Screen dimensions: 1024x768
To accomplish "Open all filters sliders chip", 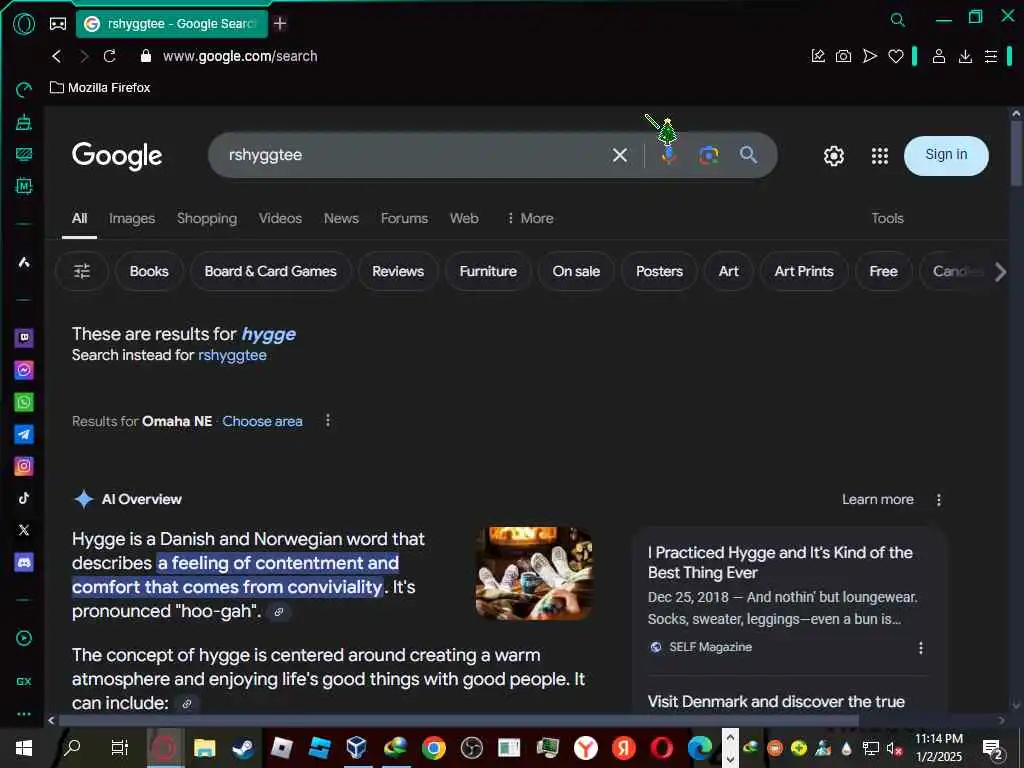I will pyautogui.click(x=82, y=271).
